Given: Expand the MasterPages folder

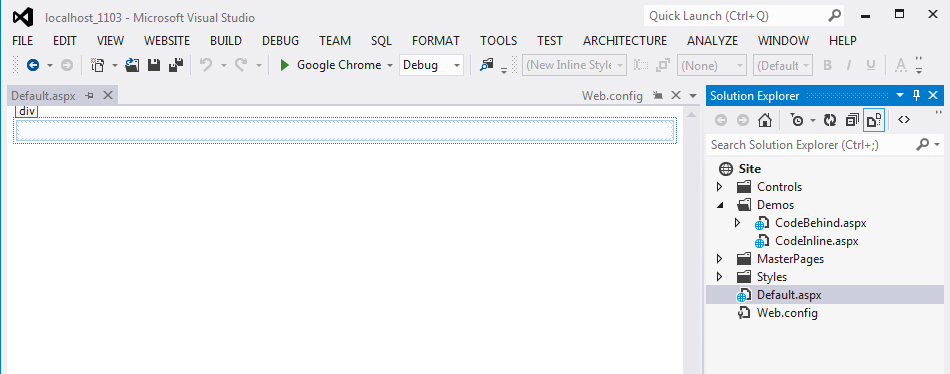Looking at the screenshot, I should (720, 259).
